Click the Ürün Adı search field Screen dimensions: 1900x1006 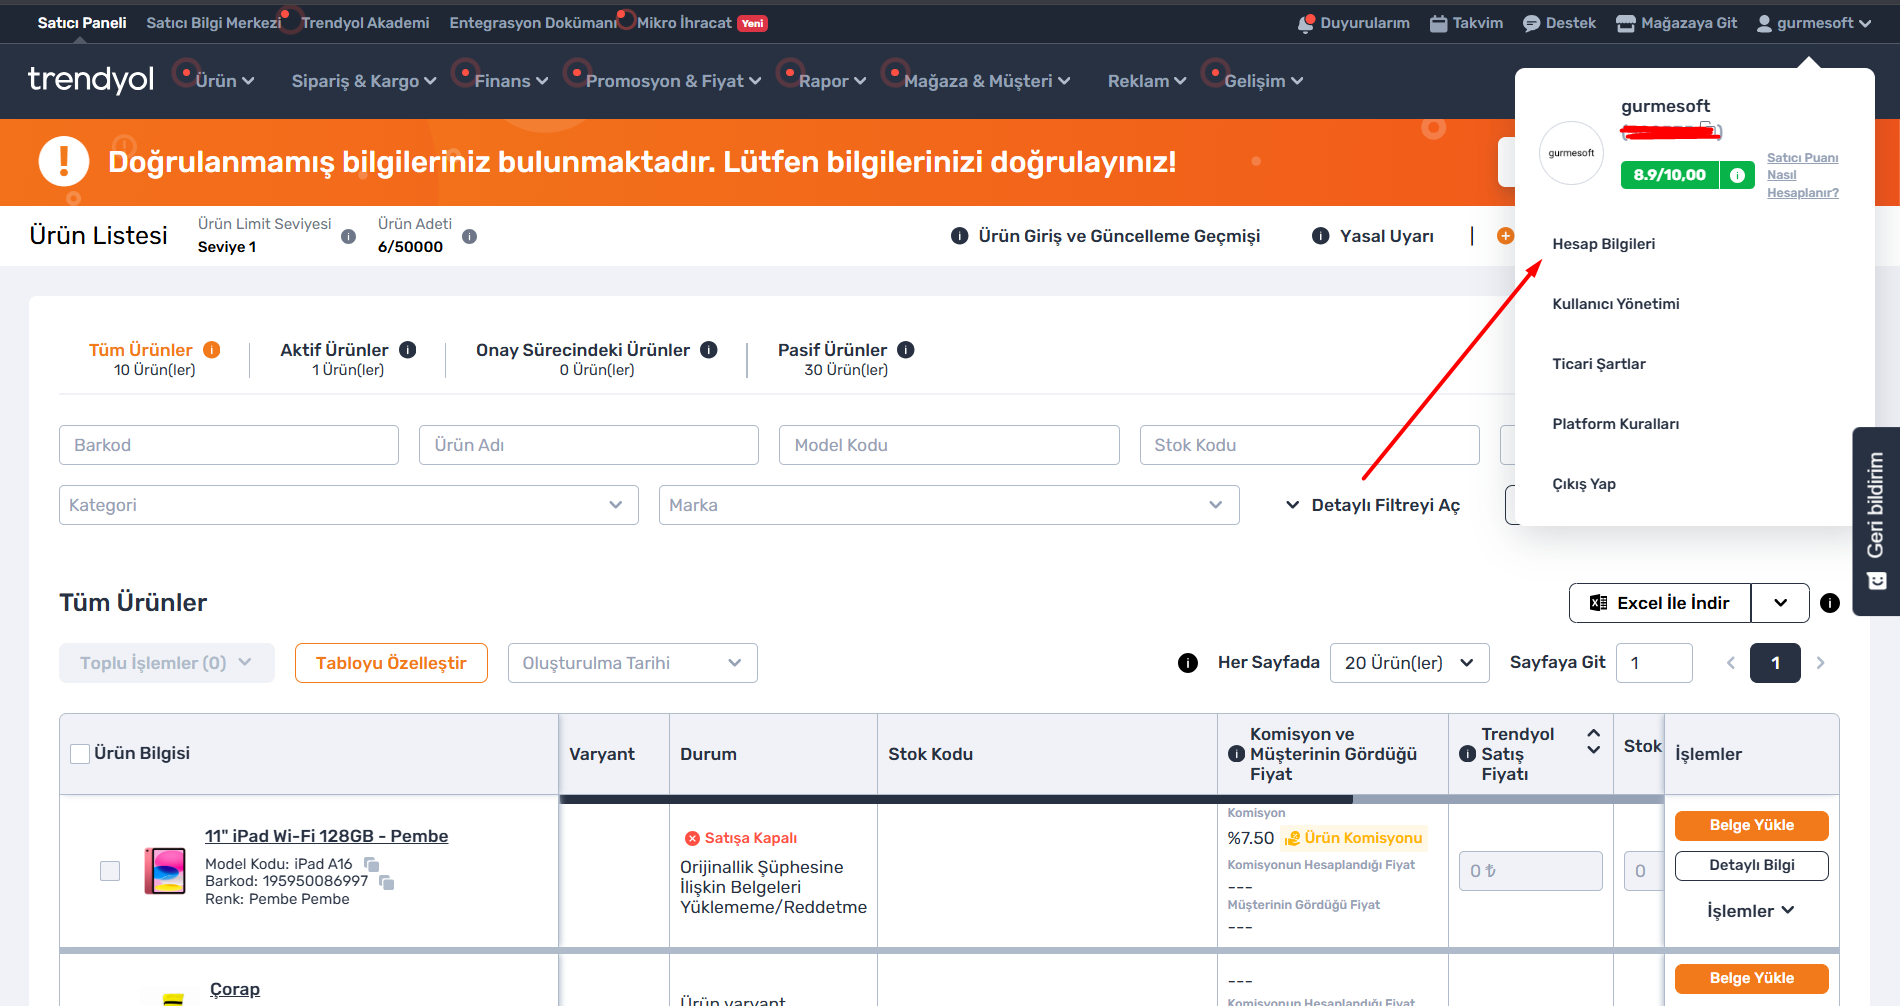589,445
